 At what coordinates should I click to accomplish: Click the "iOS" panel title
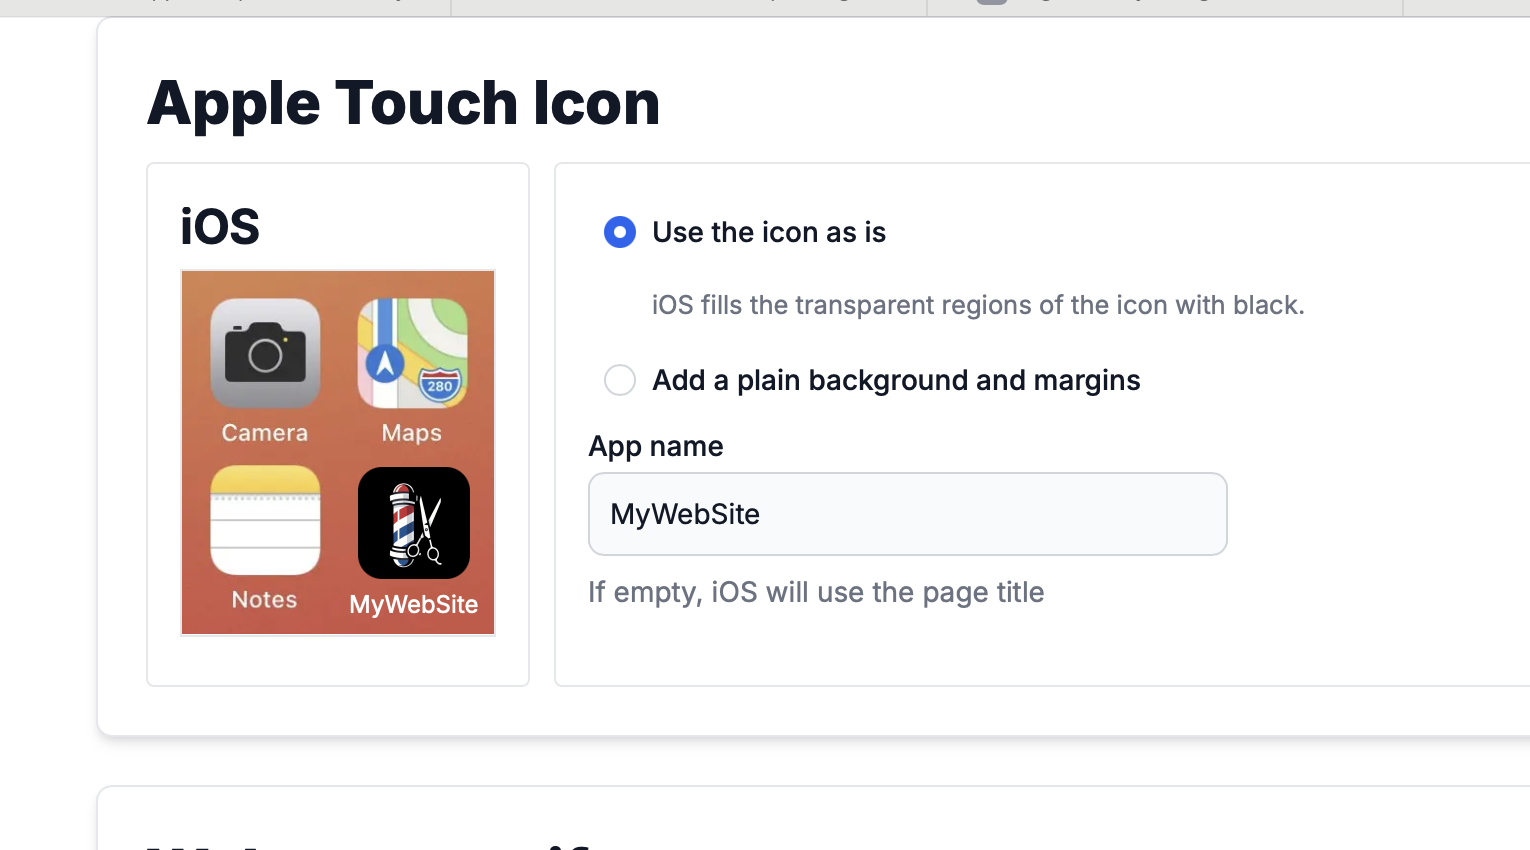219,226
